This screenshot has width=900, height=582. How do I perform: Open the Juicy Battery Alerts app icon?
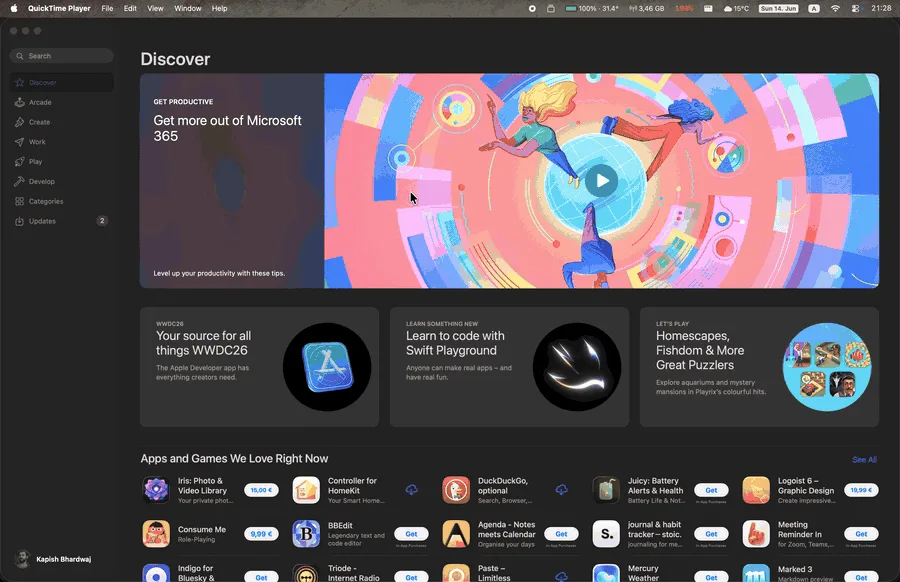[x=606, y=490]
